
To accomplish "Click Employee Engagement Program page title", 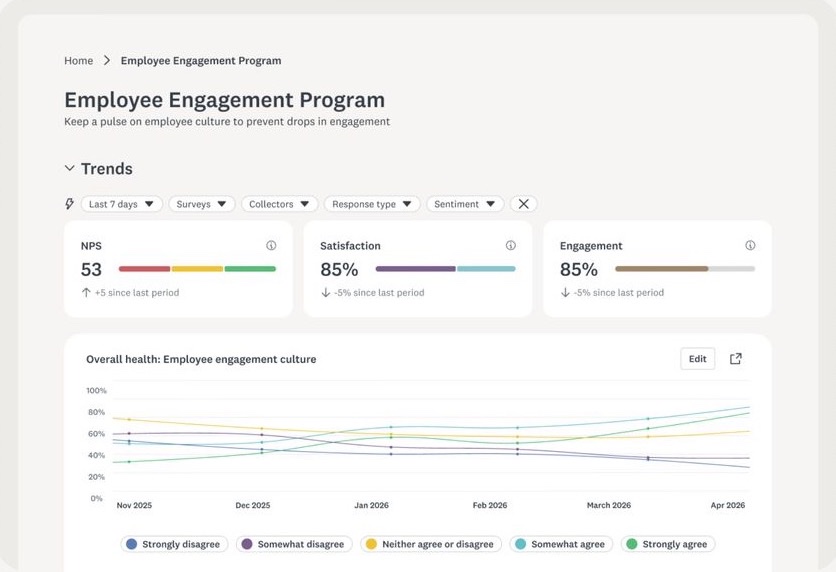I will pos(224,100).
